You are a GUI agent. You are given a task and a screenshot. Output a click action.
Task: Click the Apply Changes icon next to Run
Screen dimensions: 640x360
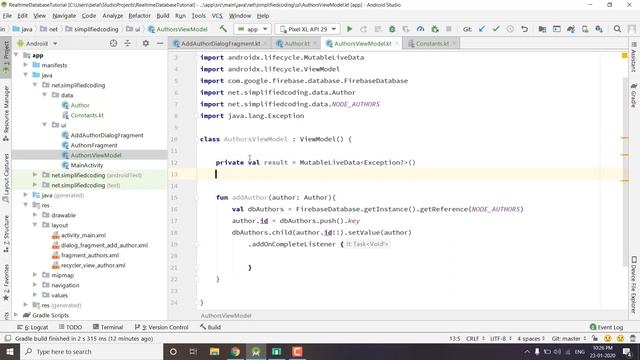click(x=364, y=29)
